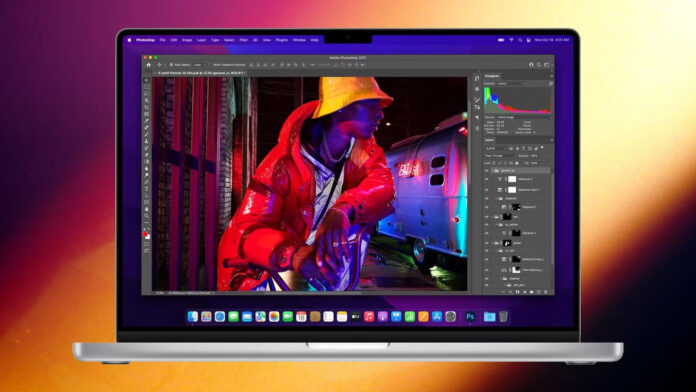Image resolution: width=696 pixels, height=392 pixels.
Task: Select the Horizontal Type tool
Action: click(x=147, y=189)
